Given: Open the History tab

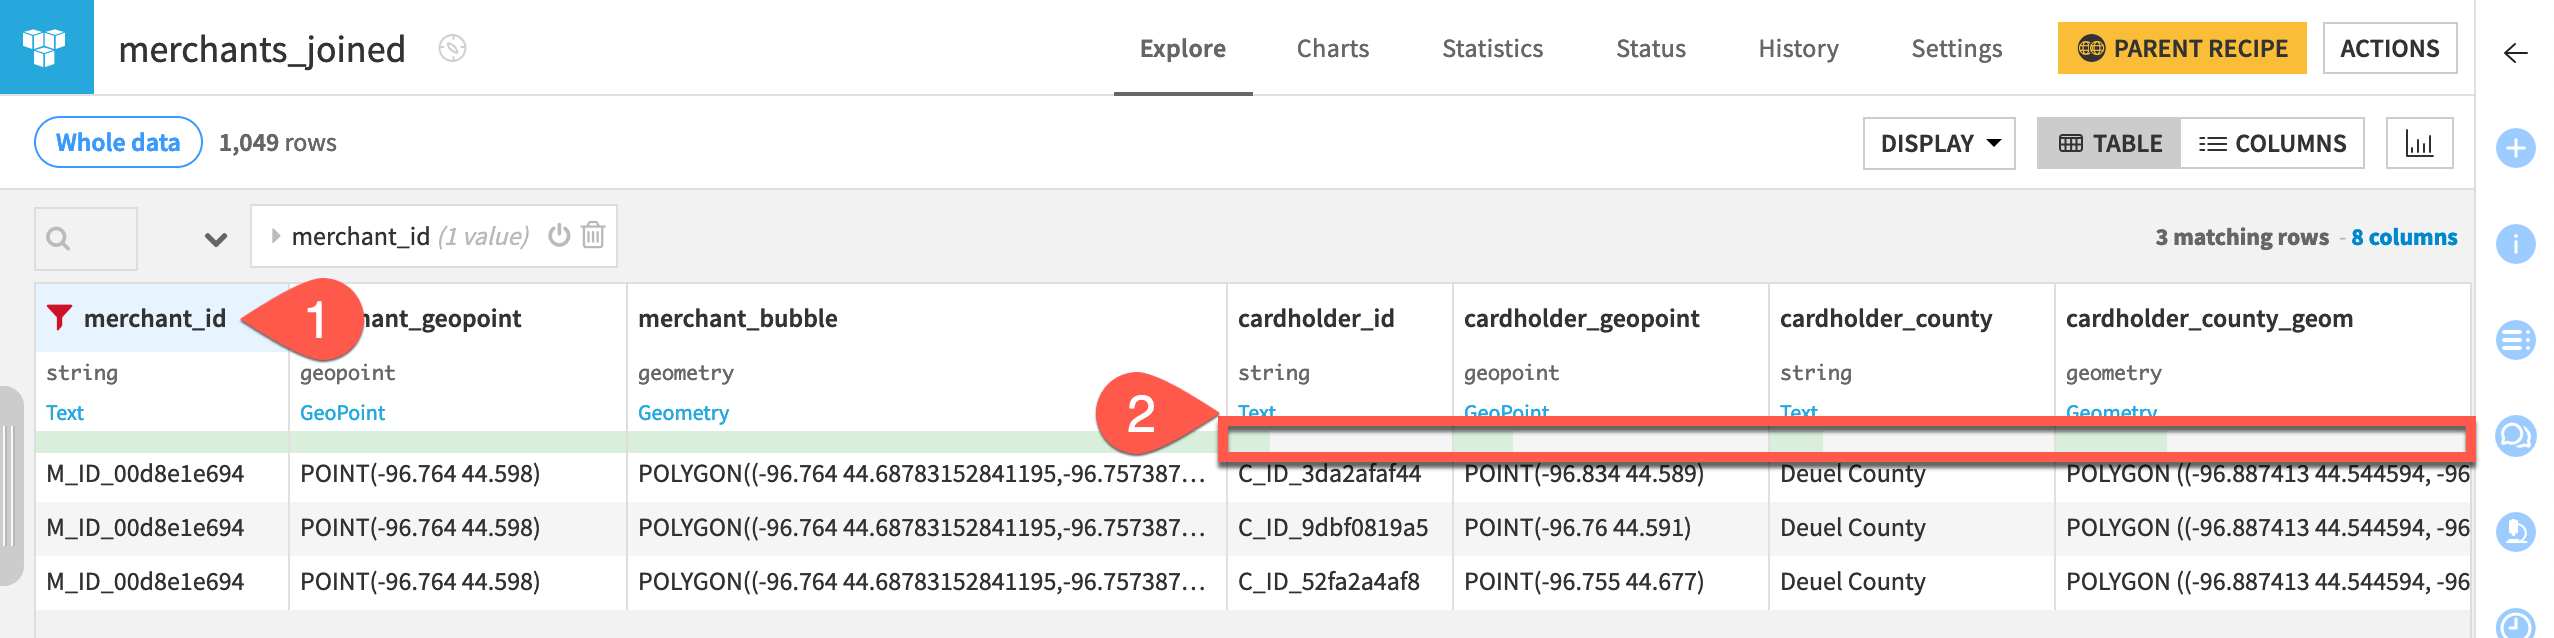Looking at the screenshot, I should (x=1798, y=48).
